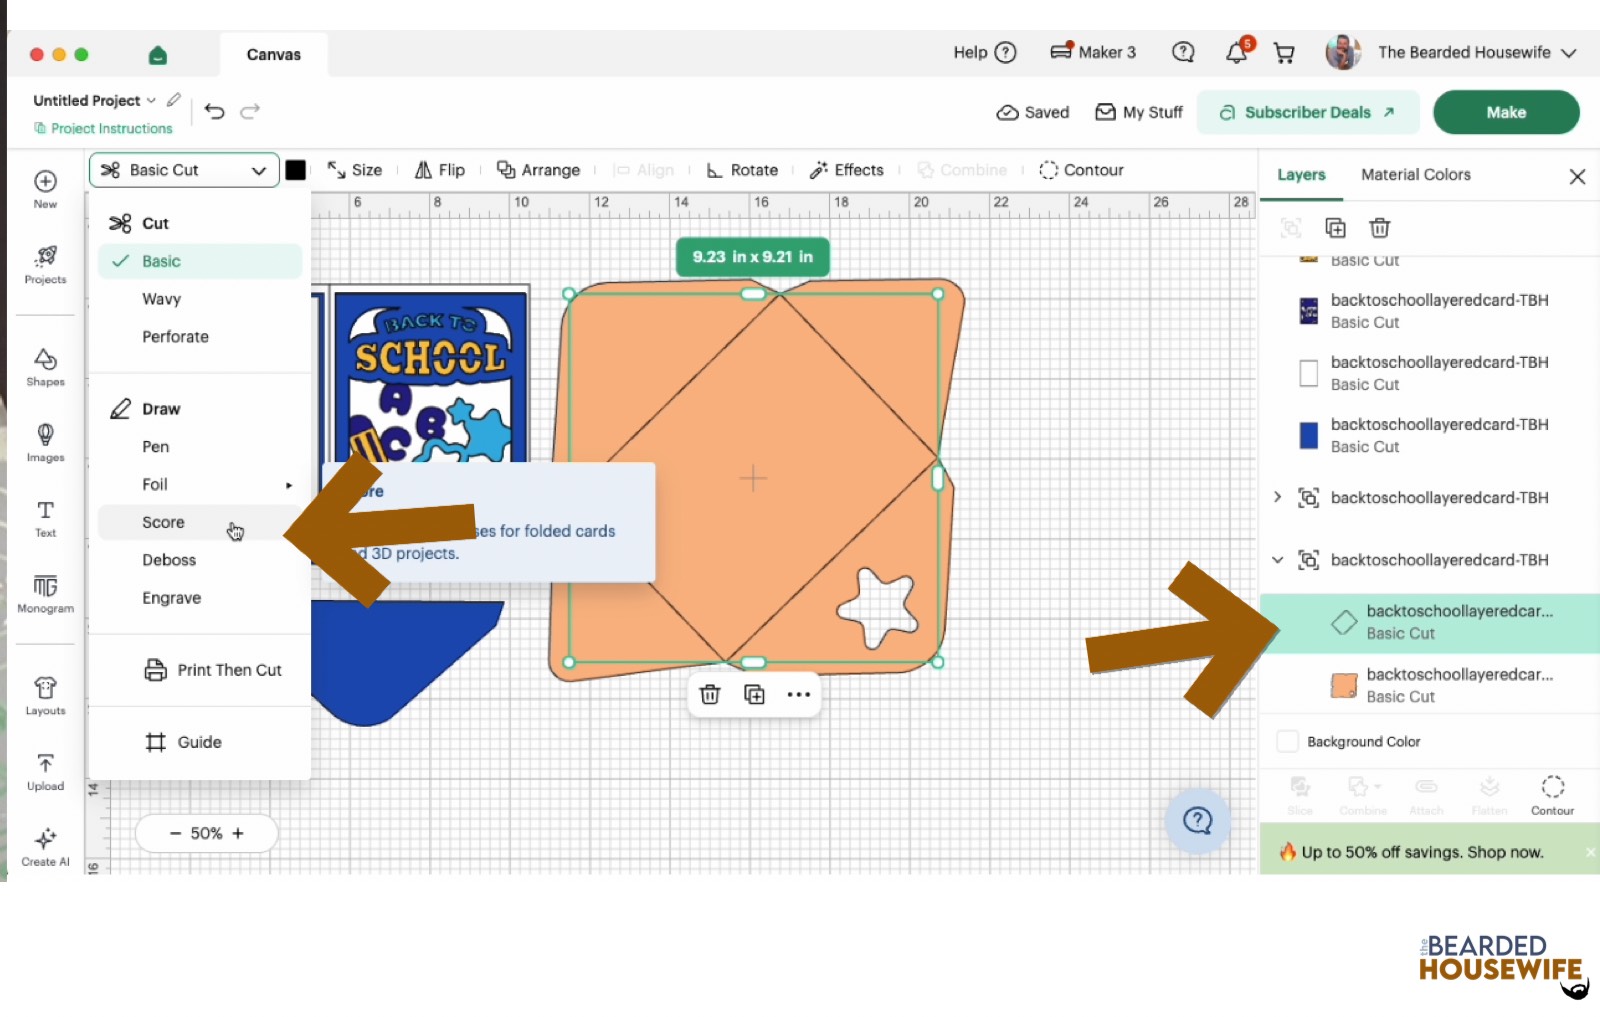The width and height of the screenshot is (1600, 1017).
Task: Click the Layers panel duplicate icon
Action: tap(1335, 228)
